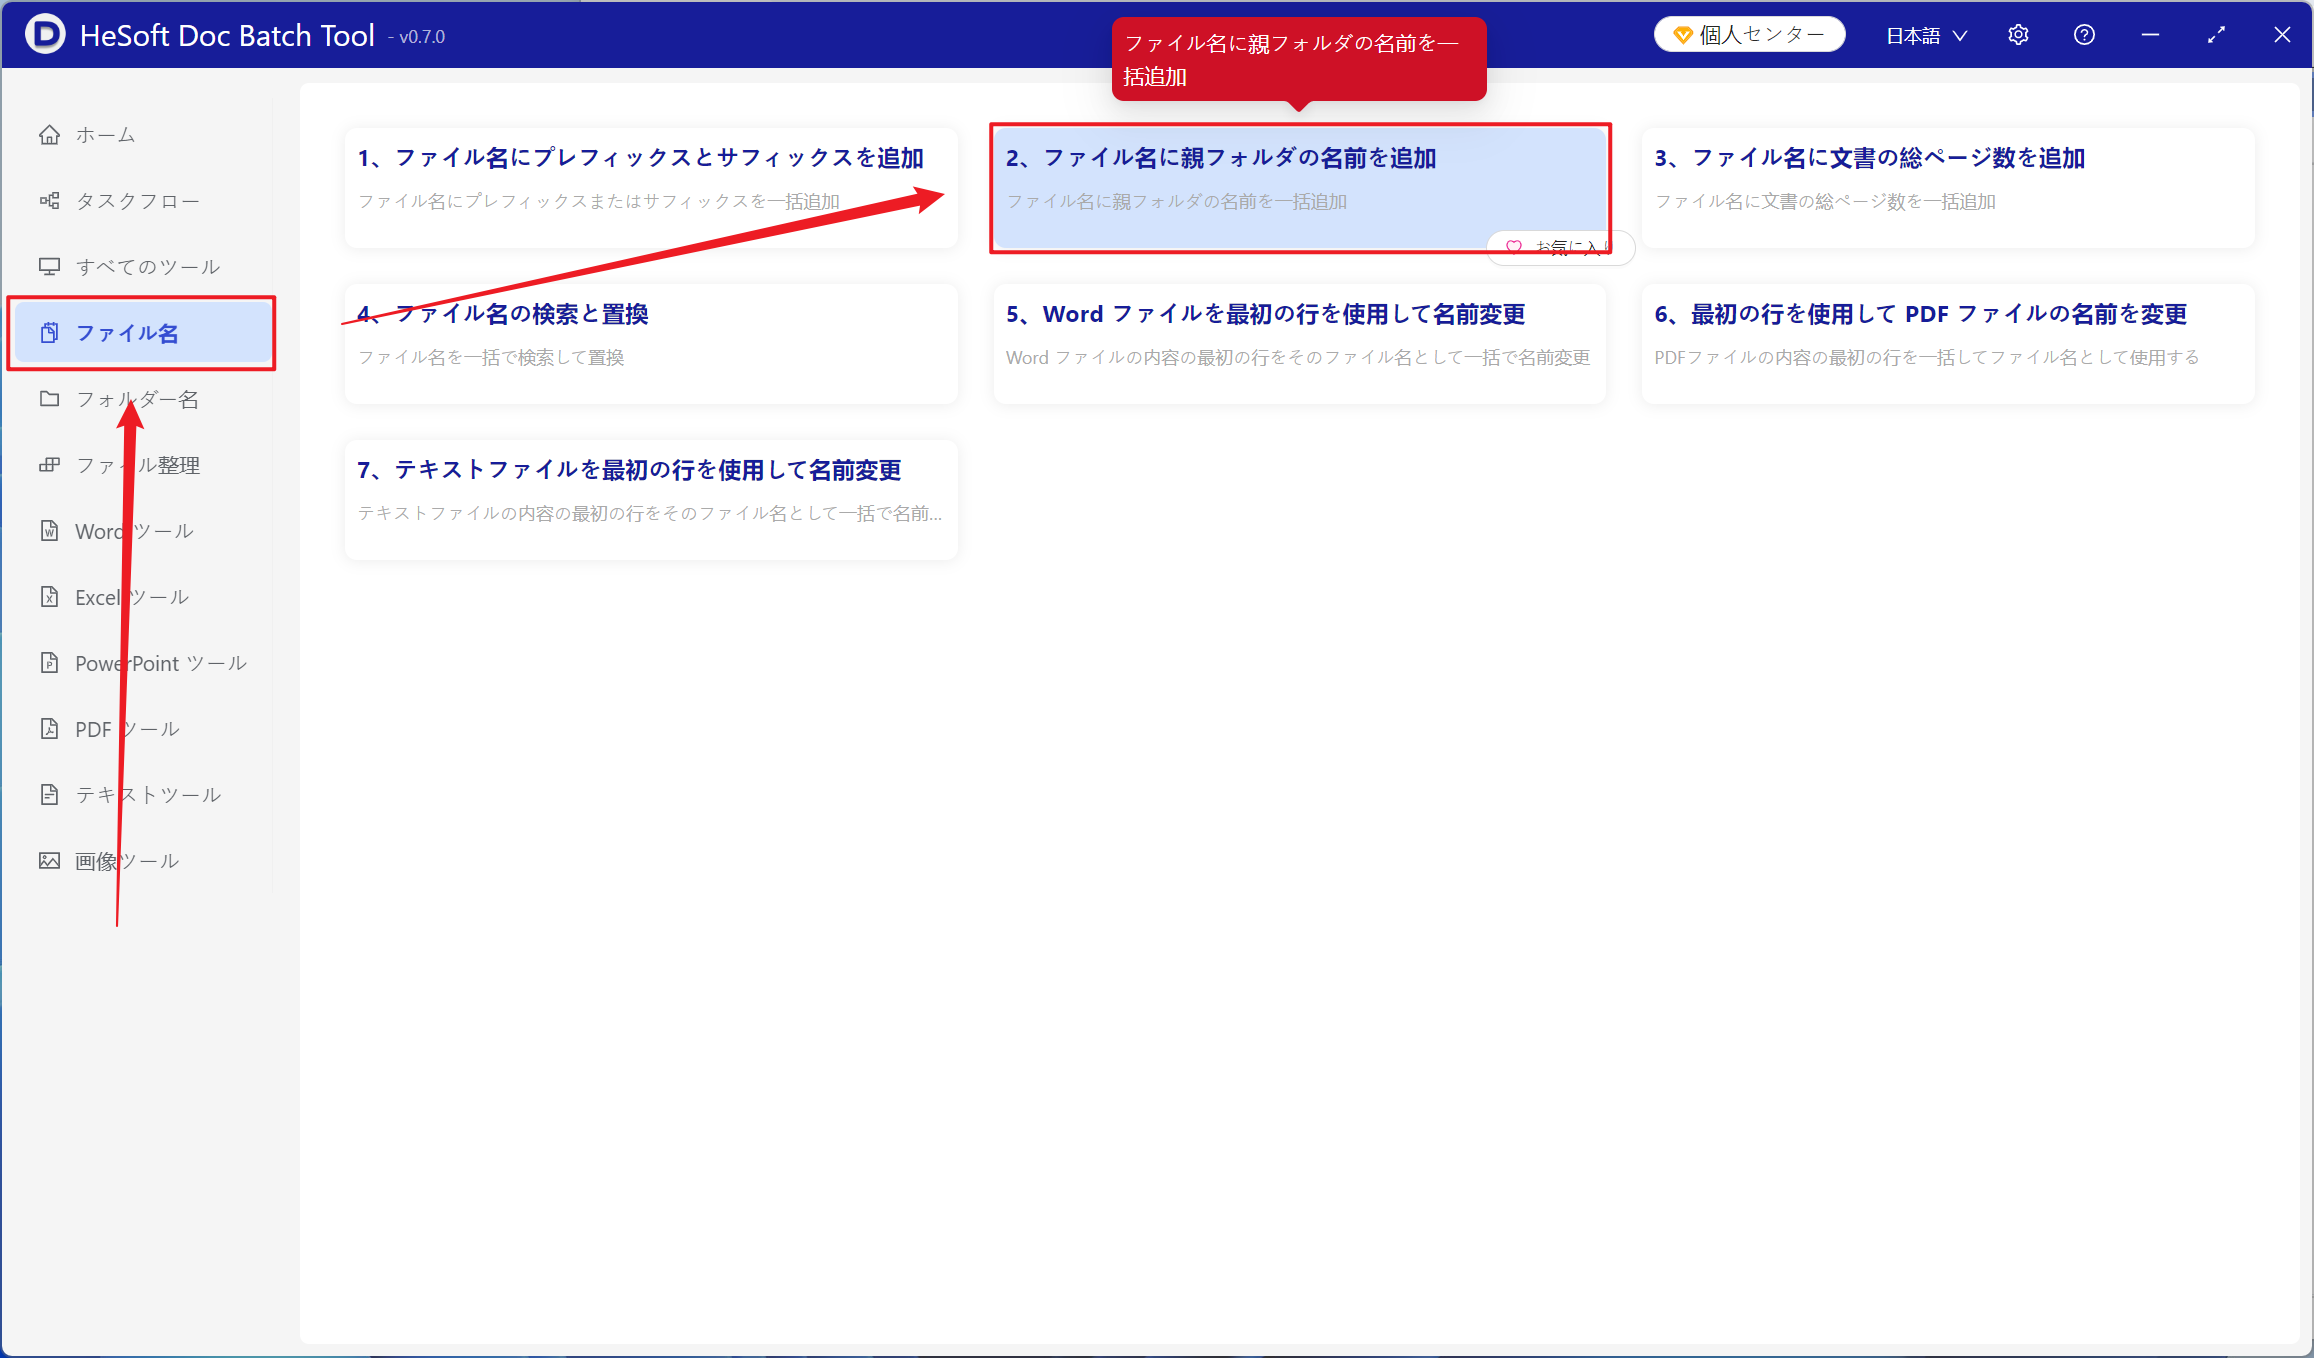Click the ファイル名 sidebar label text
The width and height of the screenshot is (2314, 1358).
tap(127, 333)
